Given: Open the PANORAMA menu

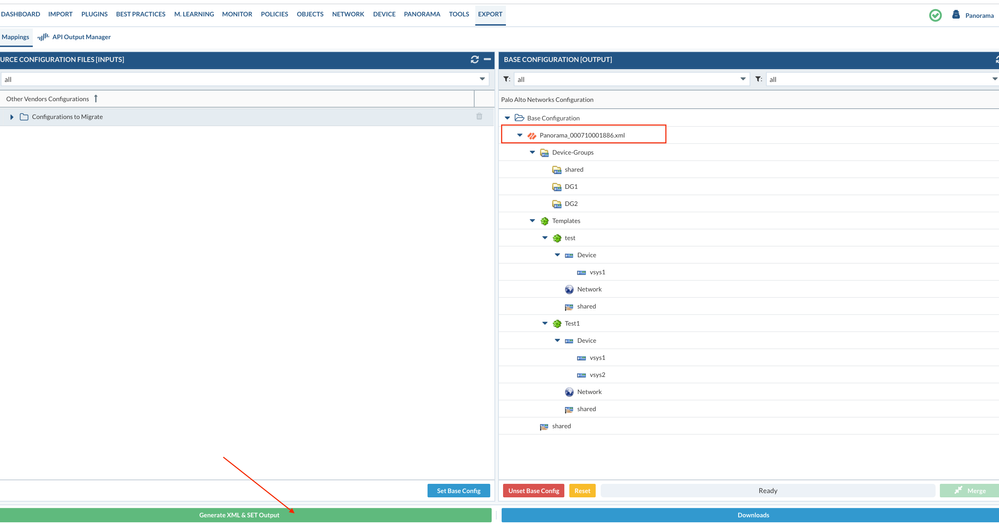Looking at the screenshot, I should pos(422,14).
